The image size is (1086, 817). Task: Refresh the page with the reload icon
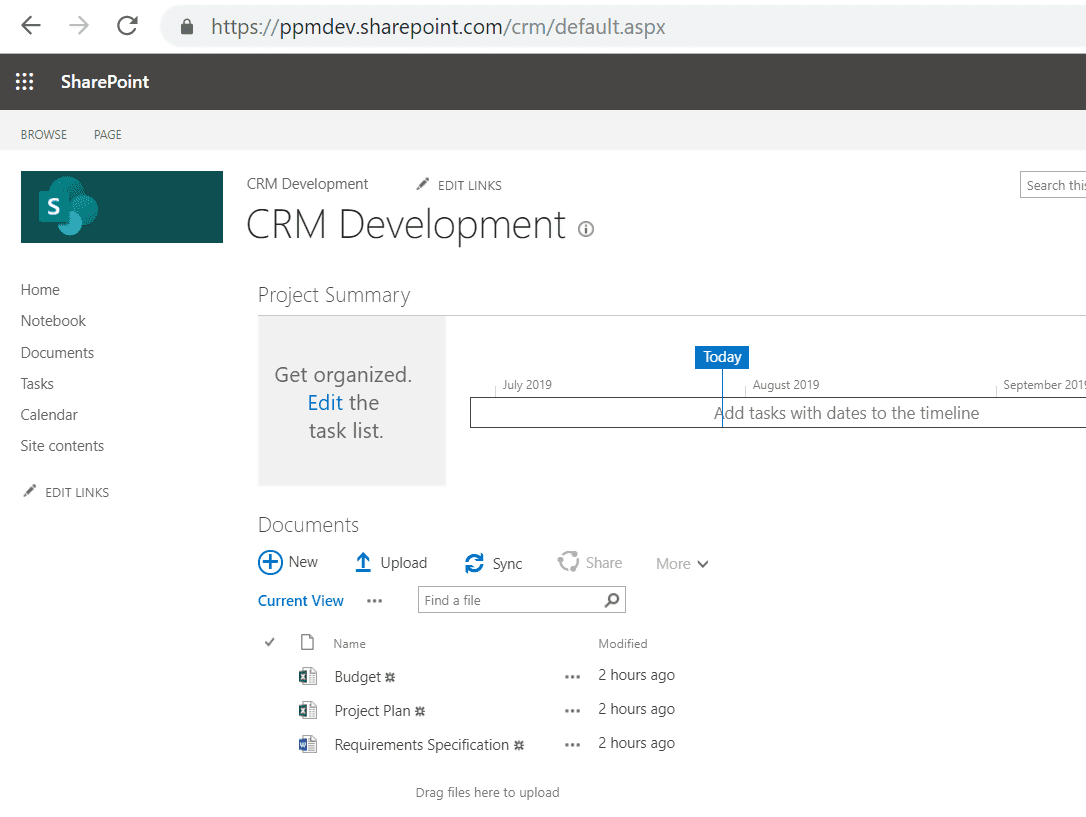127,25
